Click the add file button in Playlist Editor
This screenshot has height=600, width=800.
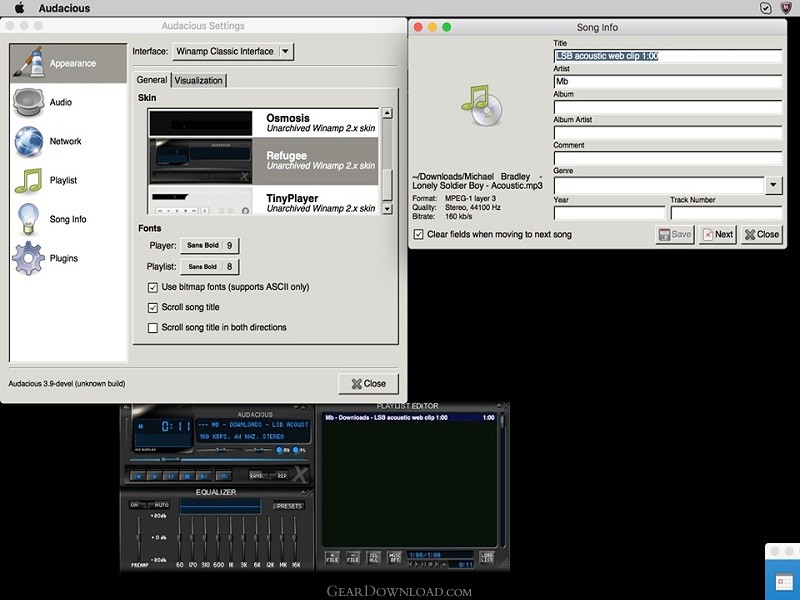tap(332, 558)
